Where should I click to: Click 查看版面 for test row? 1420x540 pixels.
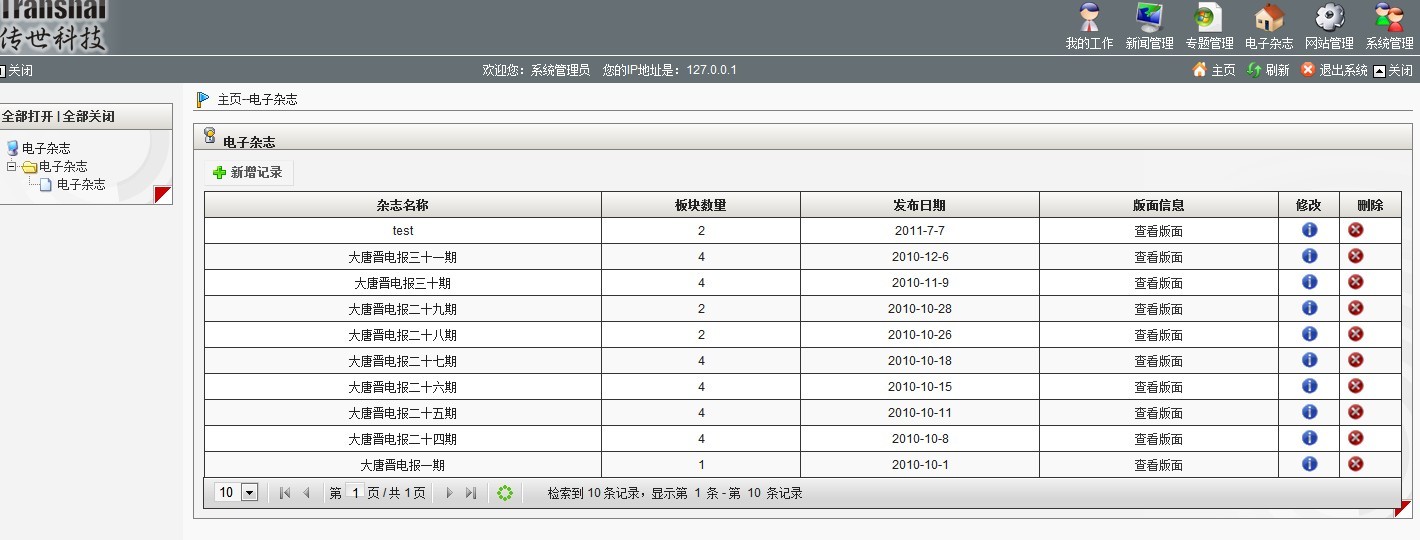click(x=1159, y=231)
